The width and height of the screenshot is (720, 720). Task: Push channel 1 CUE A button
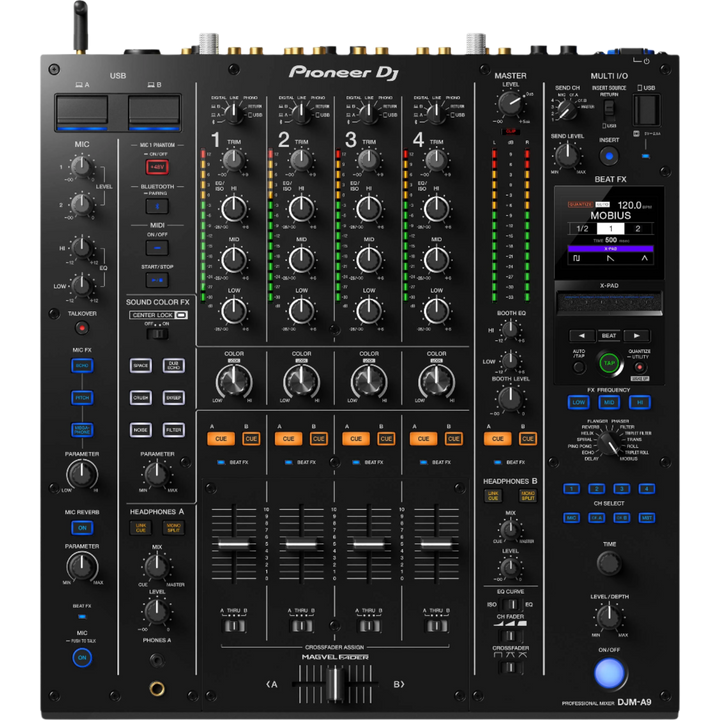pos(221,439)
